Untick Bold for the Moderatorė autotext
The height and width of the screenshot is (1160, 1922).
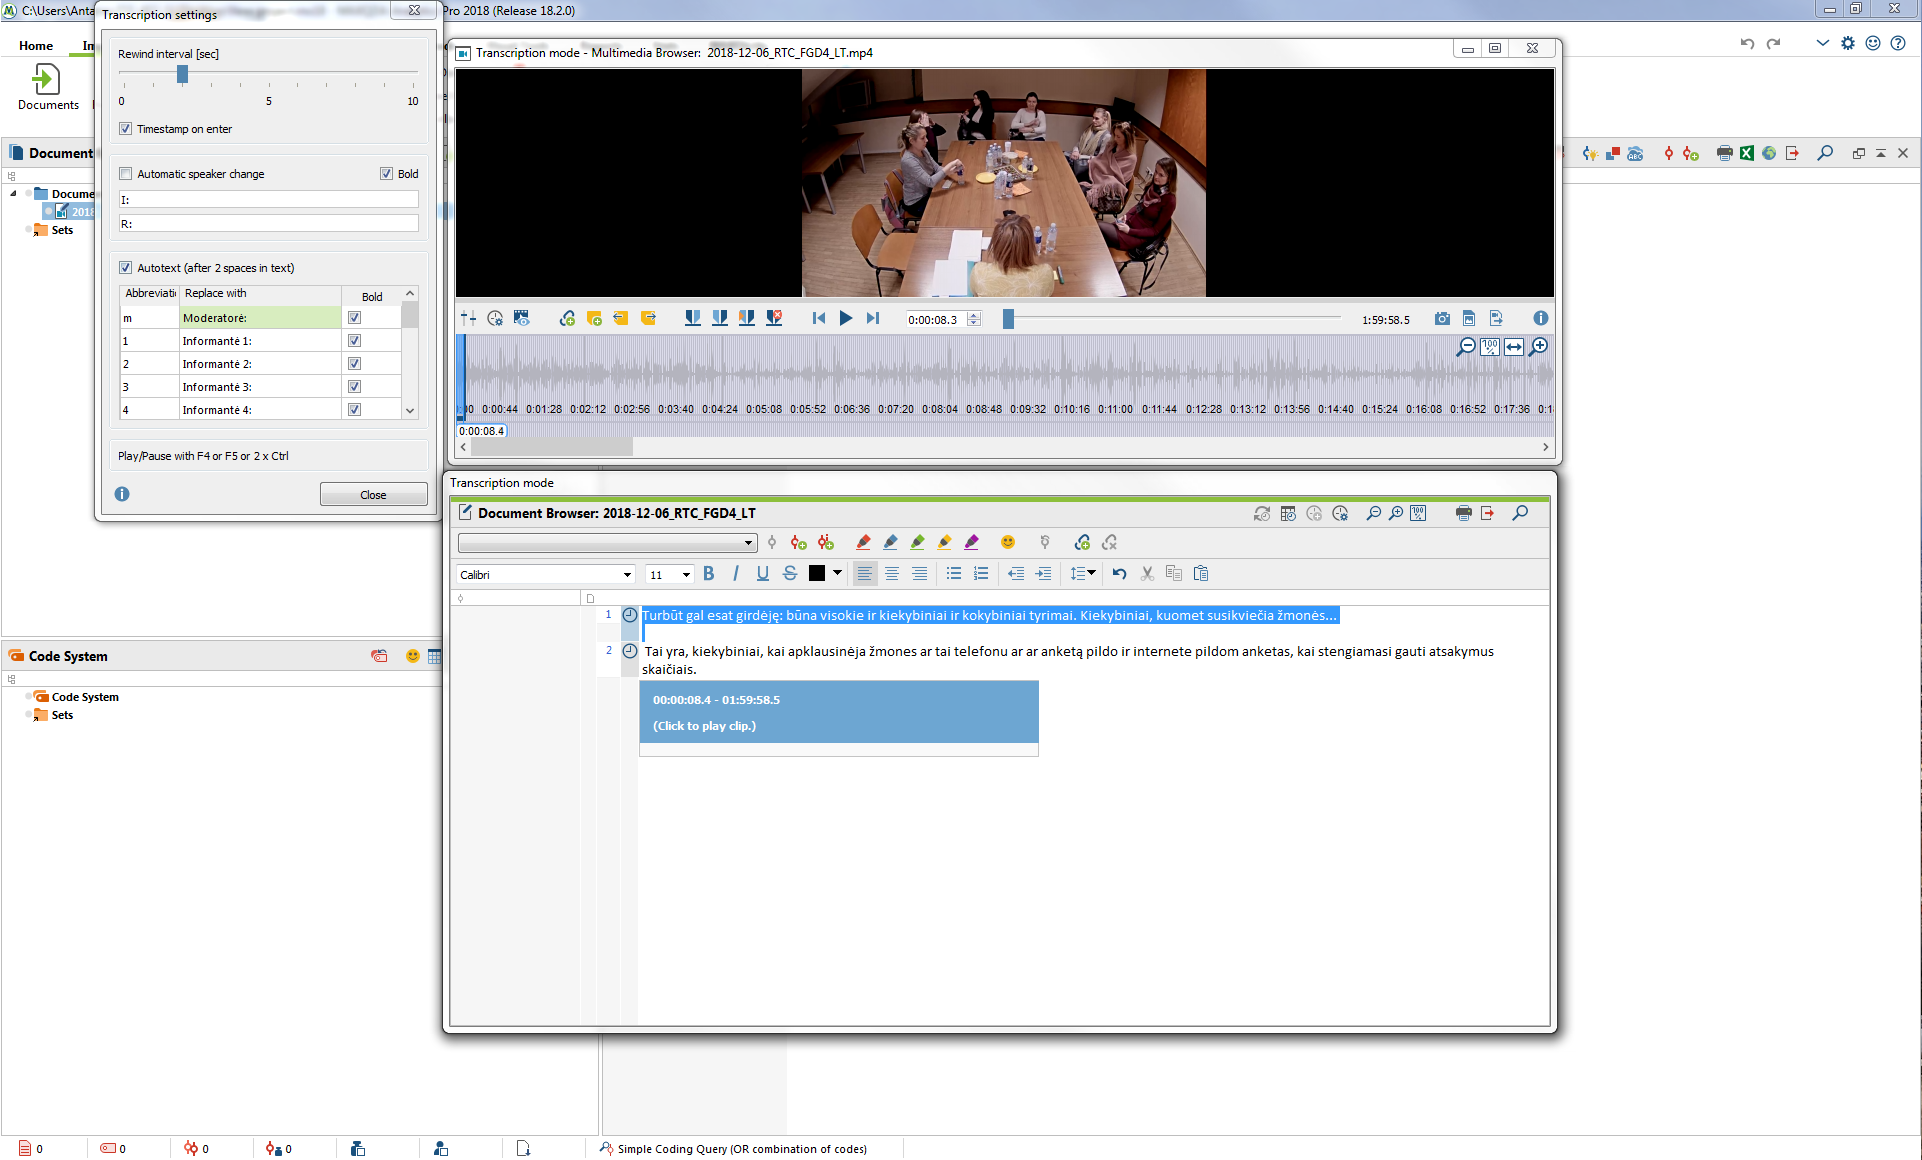coord(354,318)
